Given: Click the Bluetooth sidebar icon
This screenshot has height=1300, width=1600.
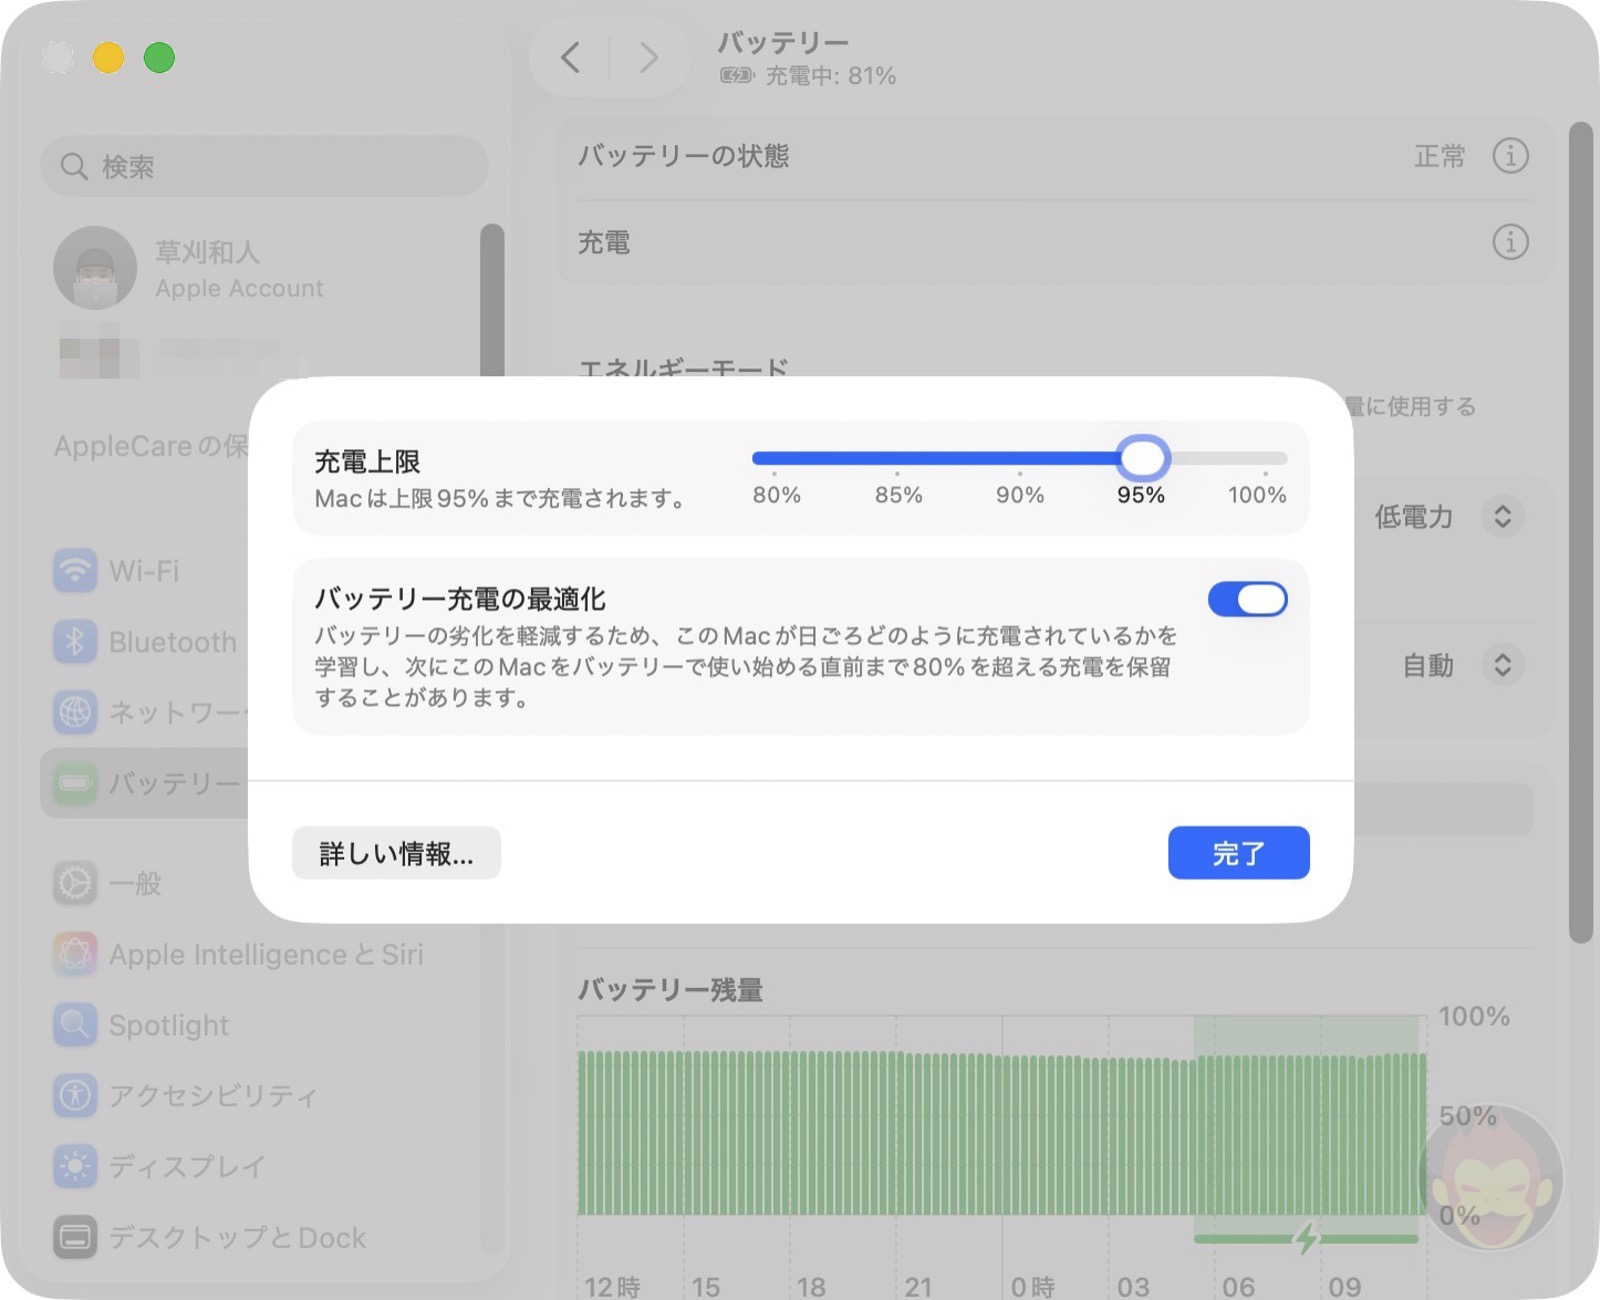Looking at the screenshot, I should (75, 642).
